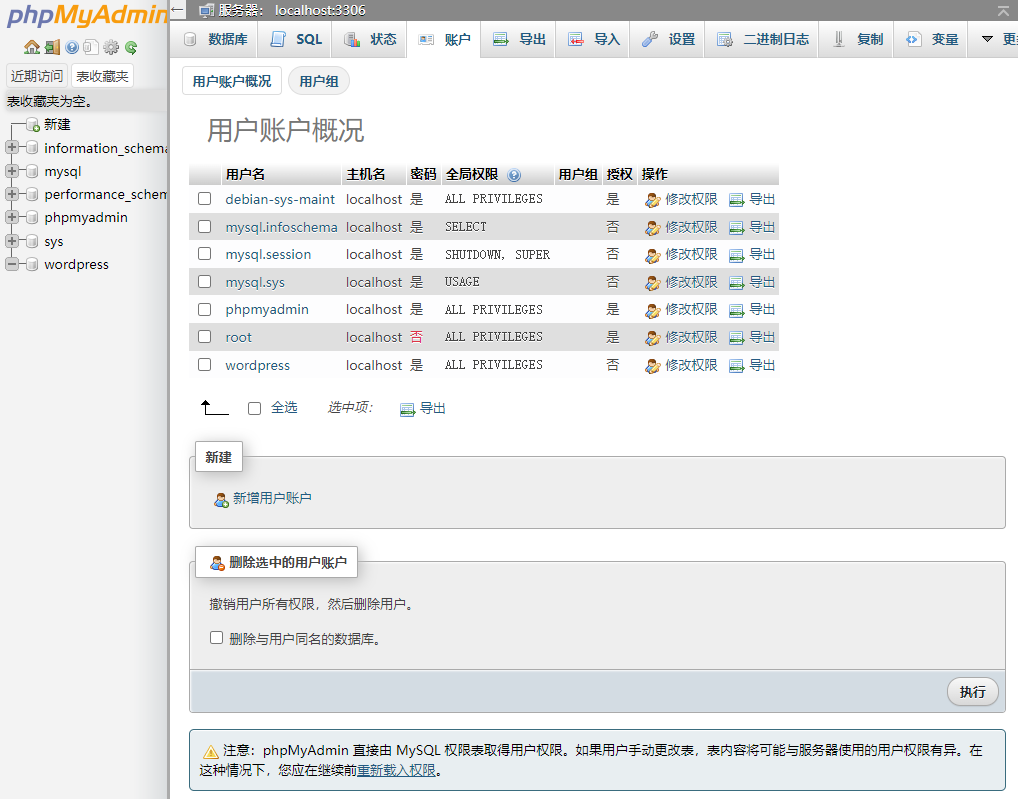Open the 复制 tab
This screenshot has height=799, width=1018.
(x=856, y=40)
